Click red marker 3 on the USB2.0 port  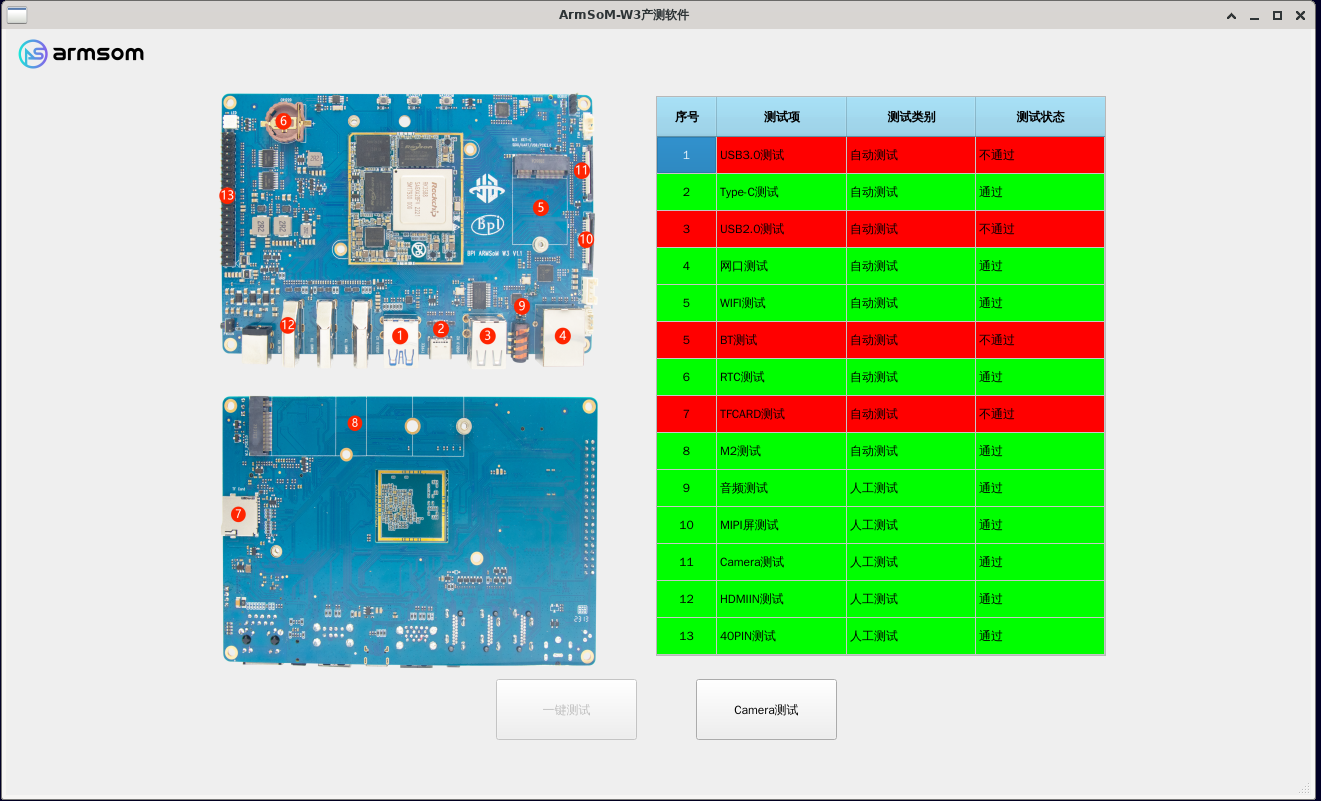(487, 336)
